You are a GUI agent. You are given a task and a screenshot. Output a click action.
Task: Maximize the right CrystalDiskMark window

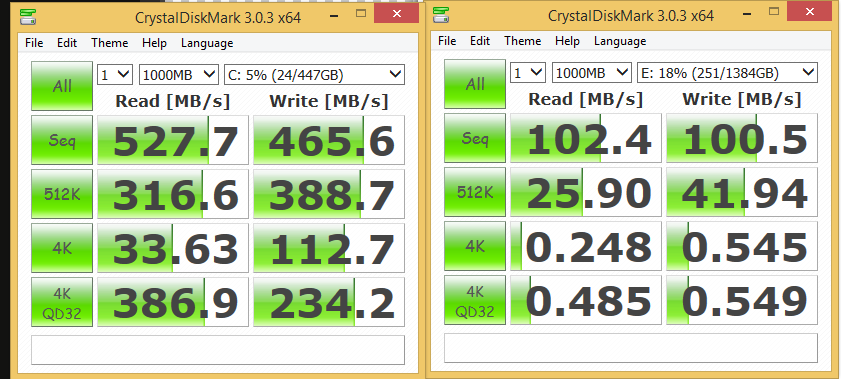point(774,12)
